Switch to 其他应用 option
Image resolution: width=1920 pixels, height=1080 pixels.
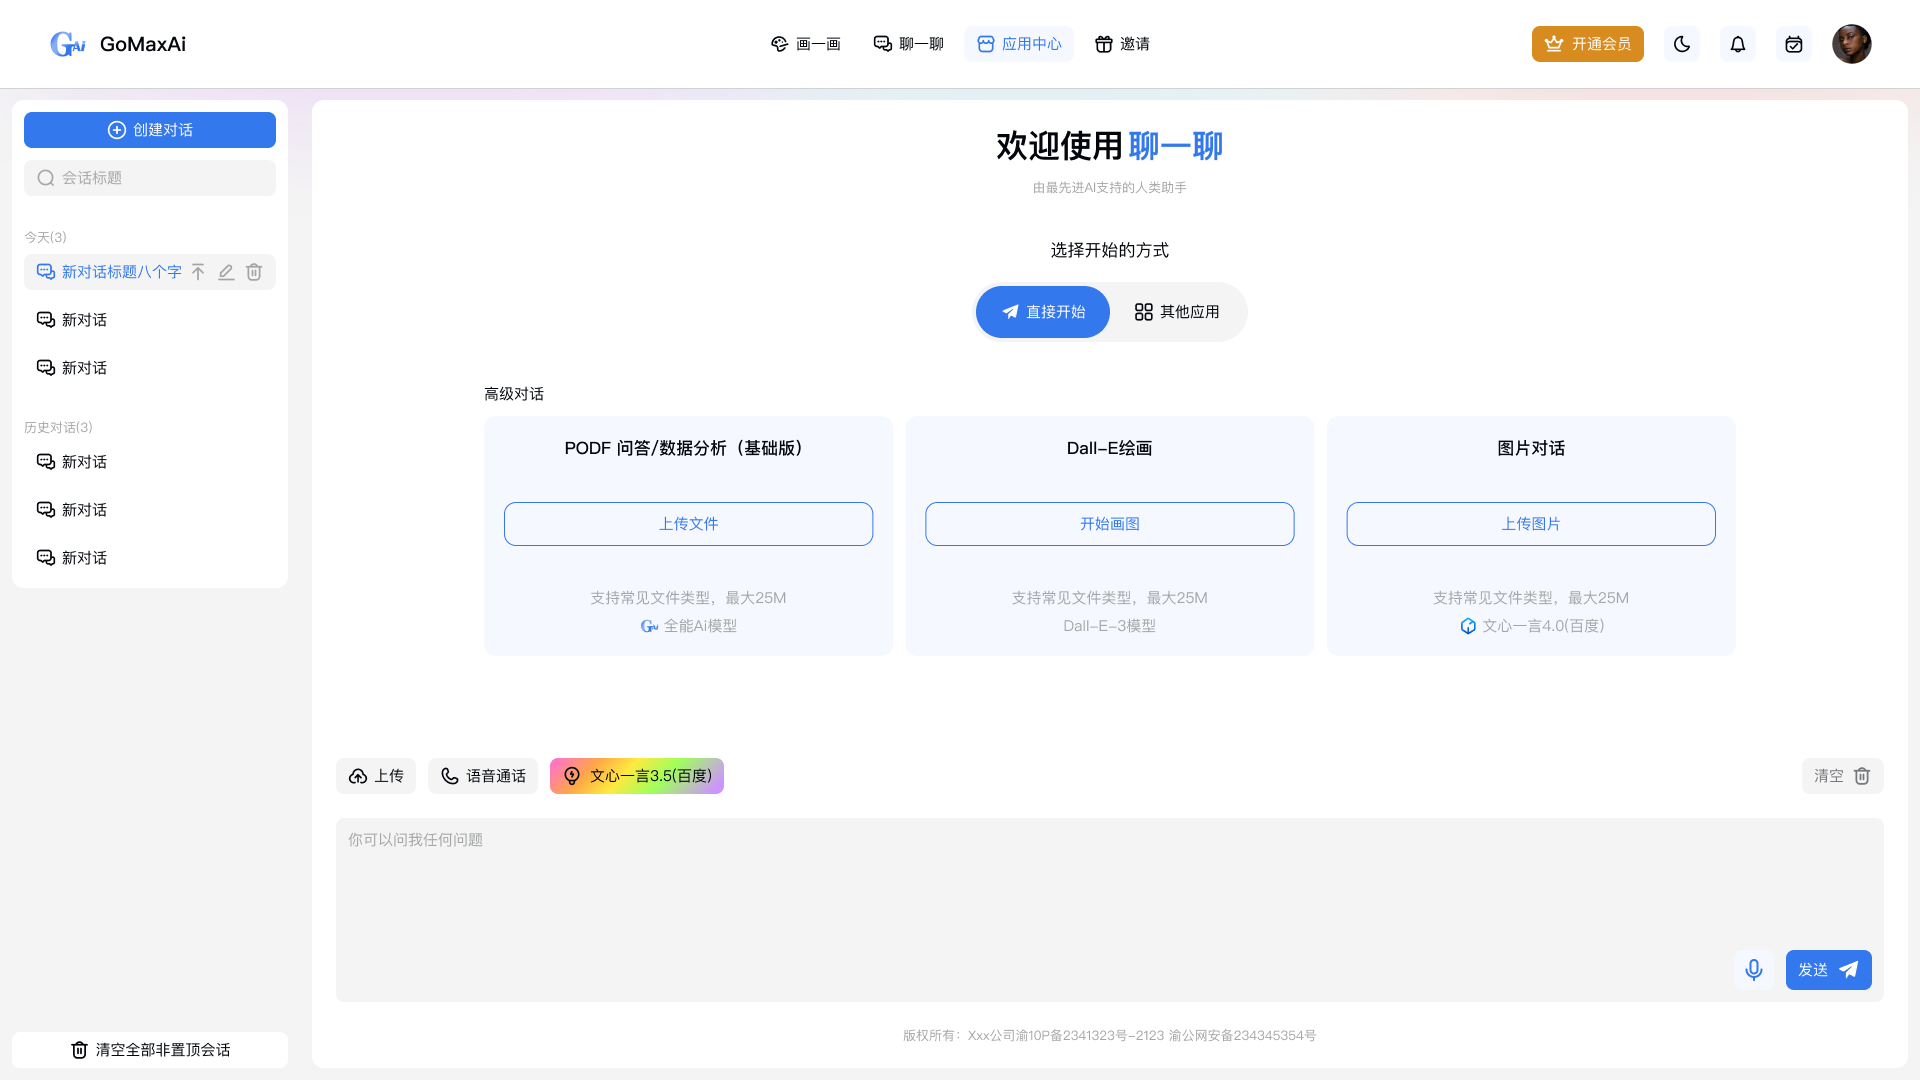coord(1177,312)
